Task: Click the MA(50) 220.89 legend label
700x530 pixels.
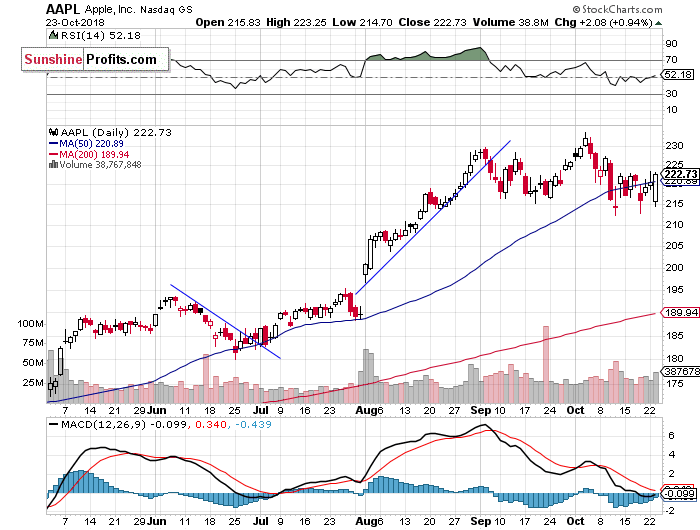Action: 92,143
